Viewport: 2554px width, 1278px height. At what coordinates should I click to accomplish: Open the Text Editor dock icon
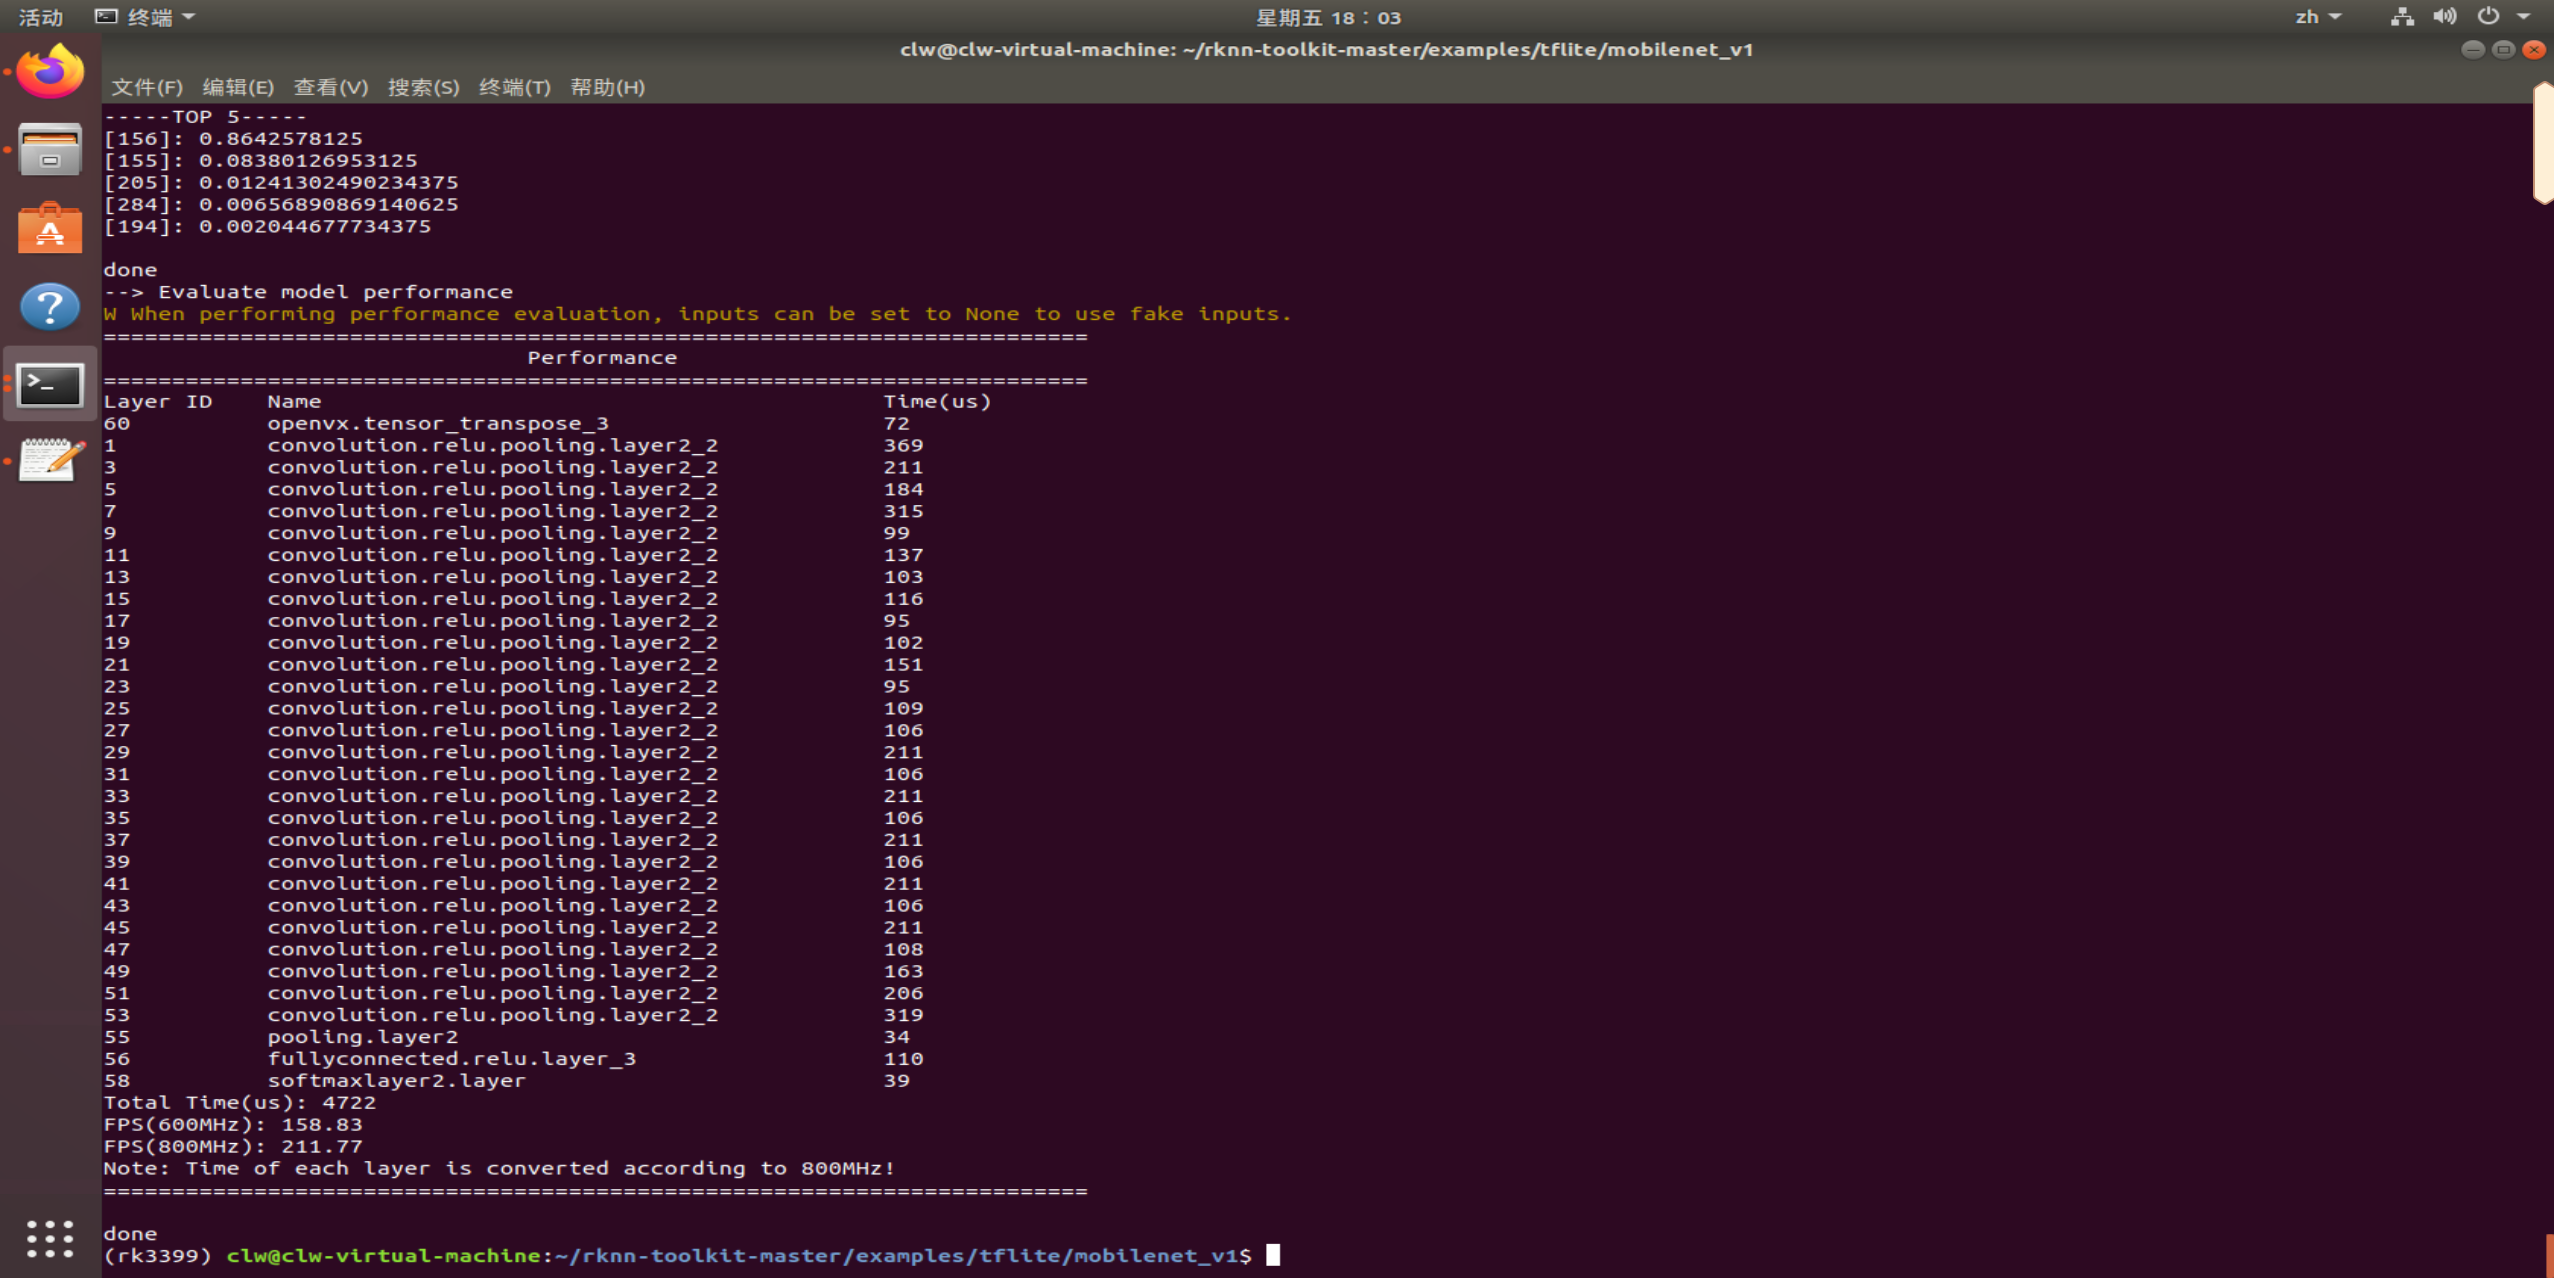pos(50,461)
